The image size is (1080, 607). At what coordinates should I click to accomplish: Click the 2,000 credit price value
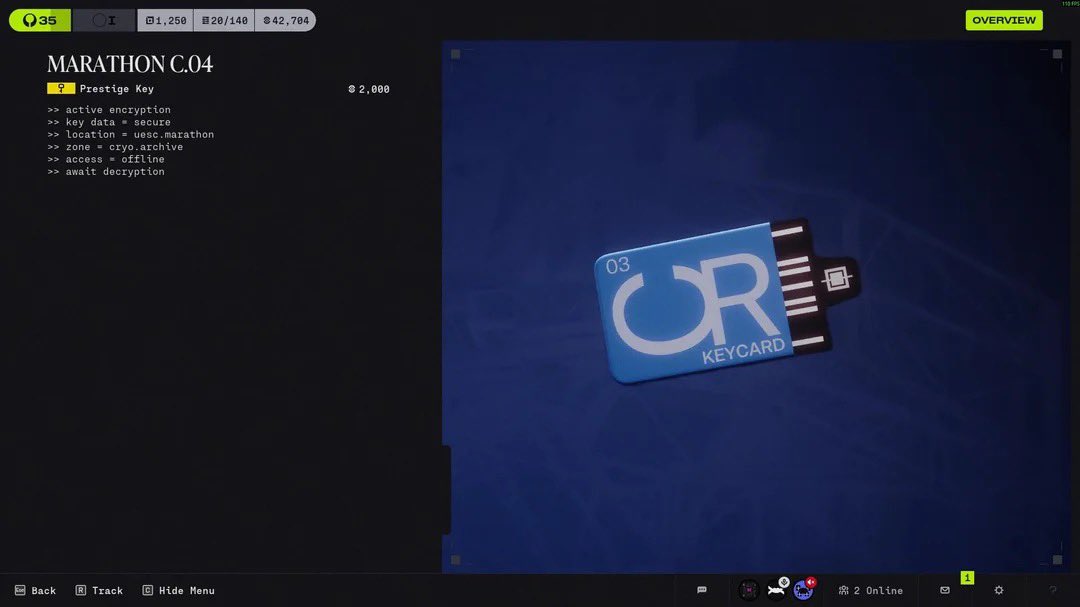(368, 89)
